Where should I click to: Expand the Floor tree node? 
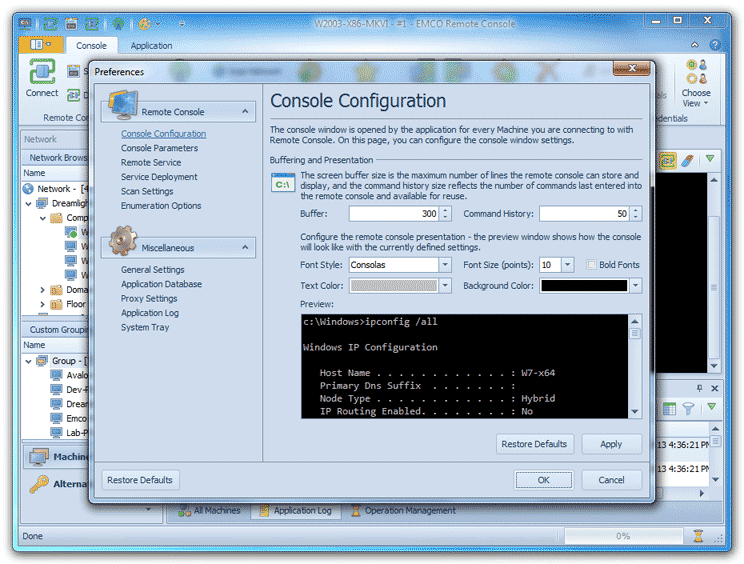tap(42, 304)
